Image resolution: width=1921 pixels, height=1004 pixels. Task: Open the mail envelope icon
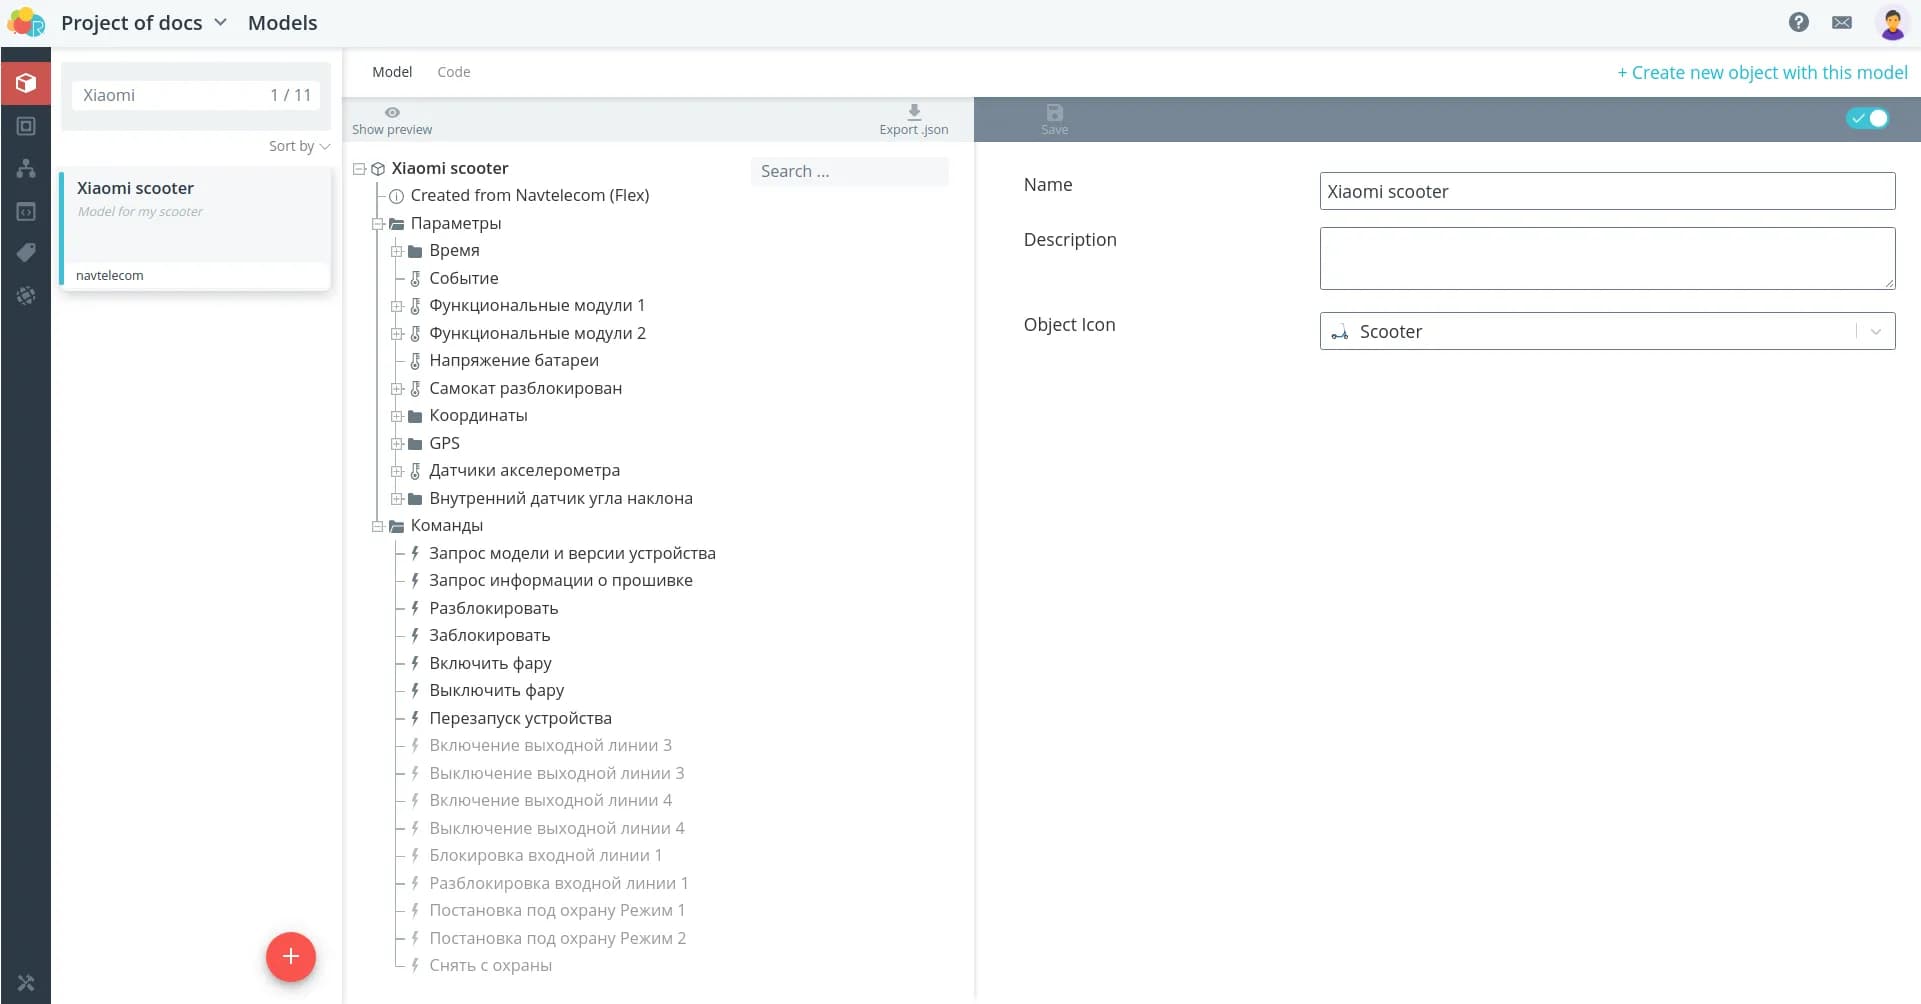pyautogui.click(x=1841, y=22)
